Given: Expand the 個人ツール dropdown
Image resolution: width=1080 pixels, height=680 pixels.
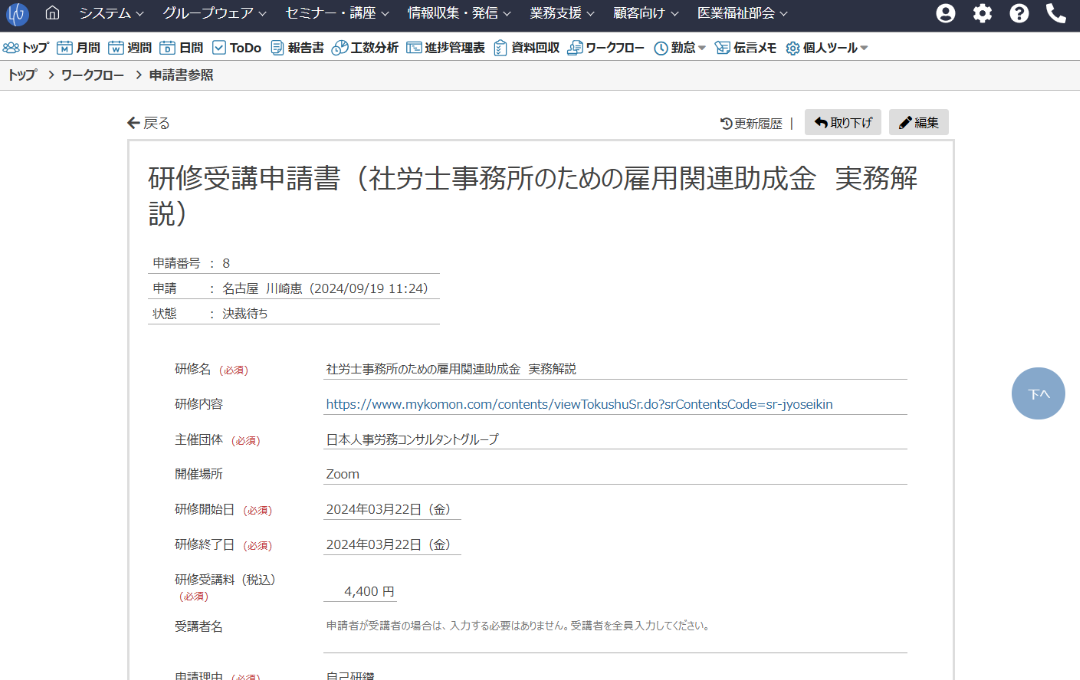Looking at the screenshot, I should pyautogui.click(x=827, y=48).
